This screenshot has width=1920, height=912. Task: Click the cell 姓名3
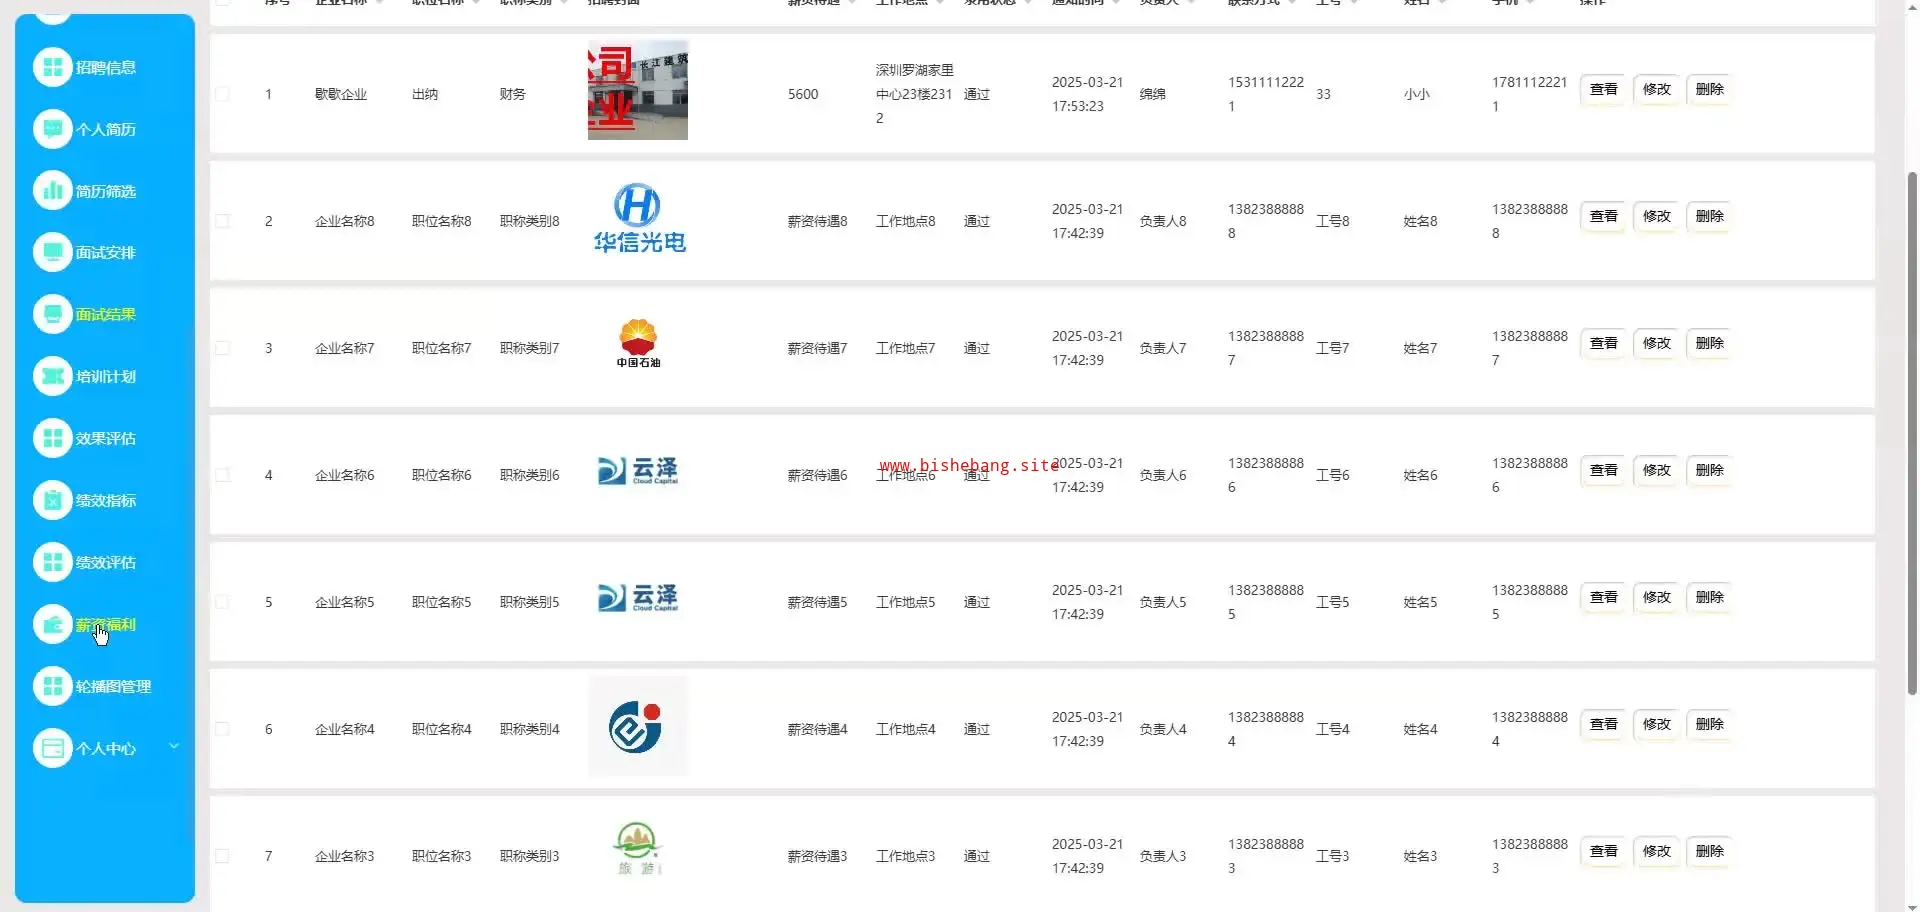tap(1420, 856)
